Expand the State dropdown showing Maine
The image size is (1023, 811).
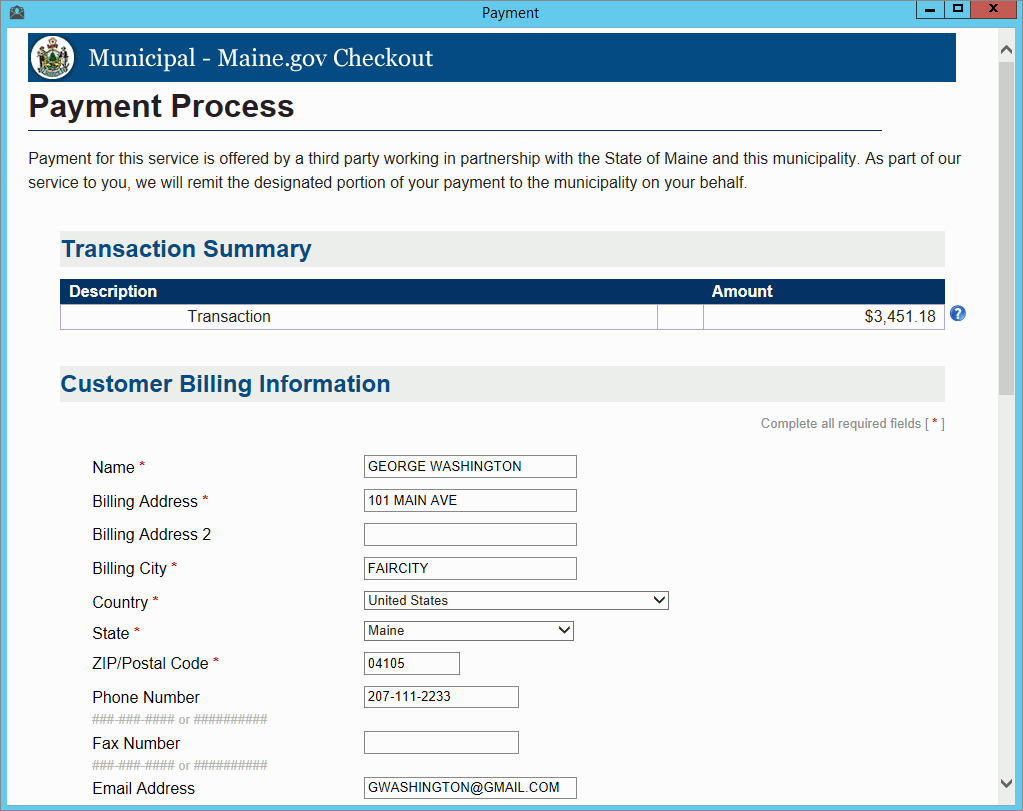point(469,631)
